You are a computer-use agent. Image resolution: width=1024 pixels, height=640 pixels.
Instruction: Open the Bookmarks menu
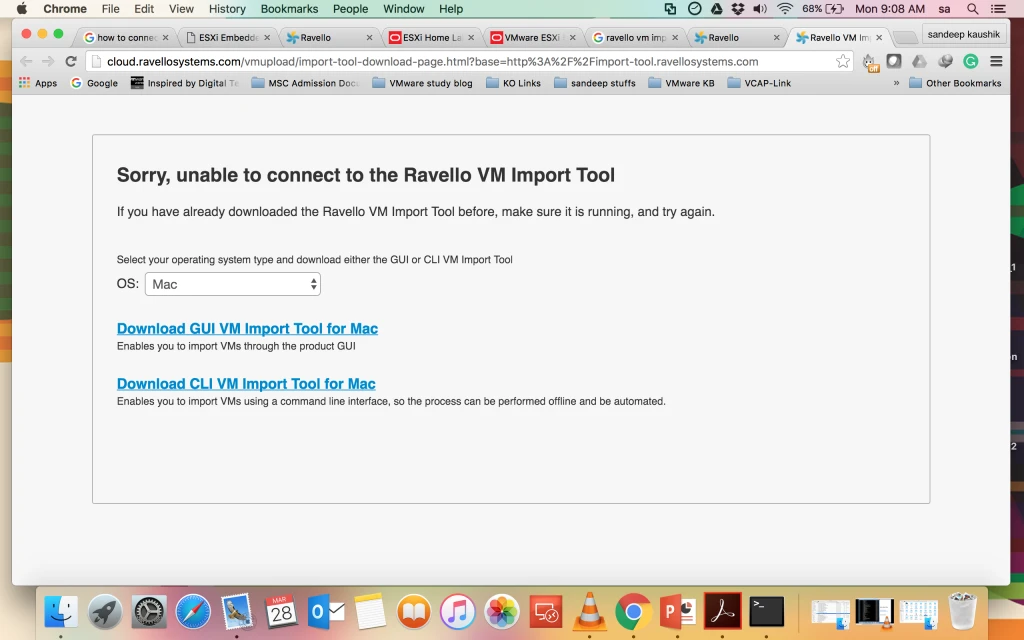(289, 9)
